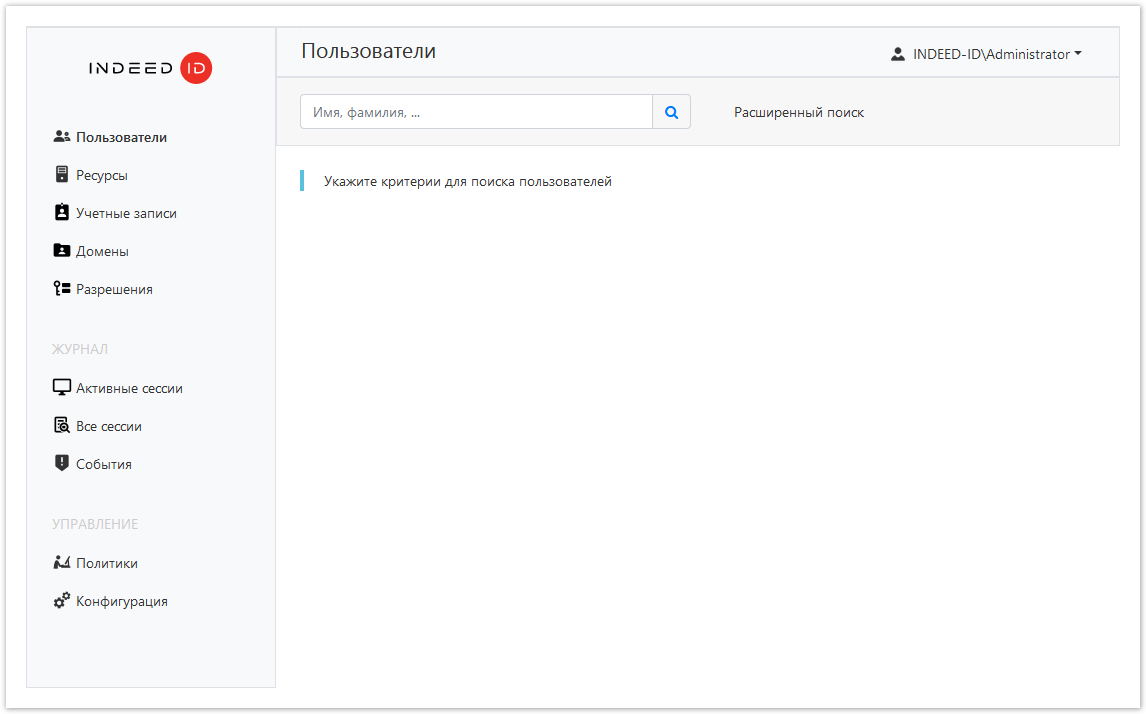1146x714 pixels.
Task: Expand the INDEED-ID\Administrator account menu
Action: [x=990, y=55]
